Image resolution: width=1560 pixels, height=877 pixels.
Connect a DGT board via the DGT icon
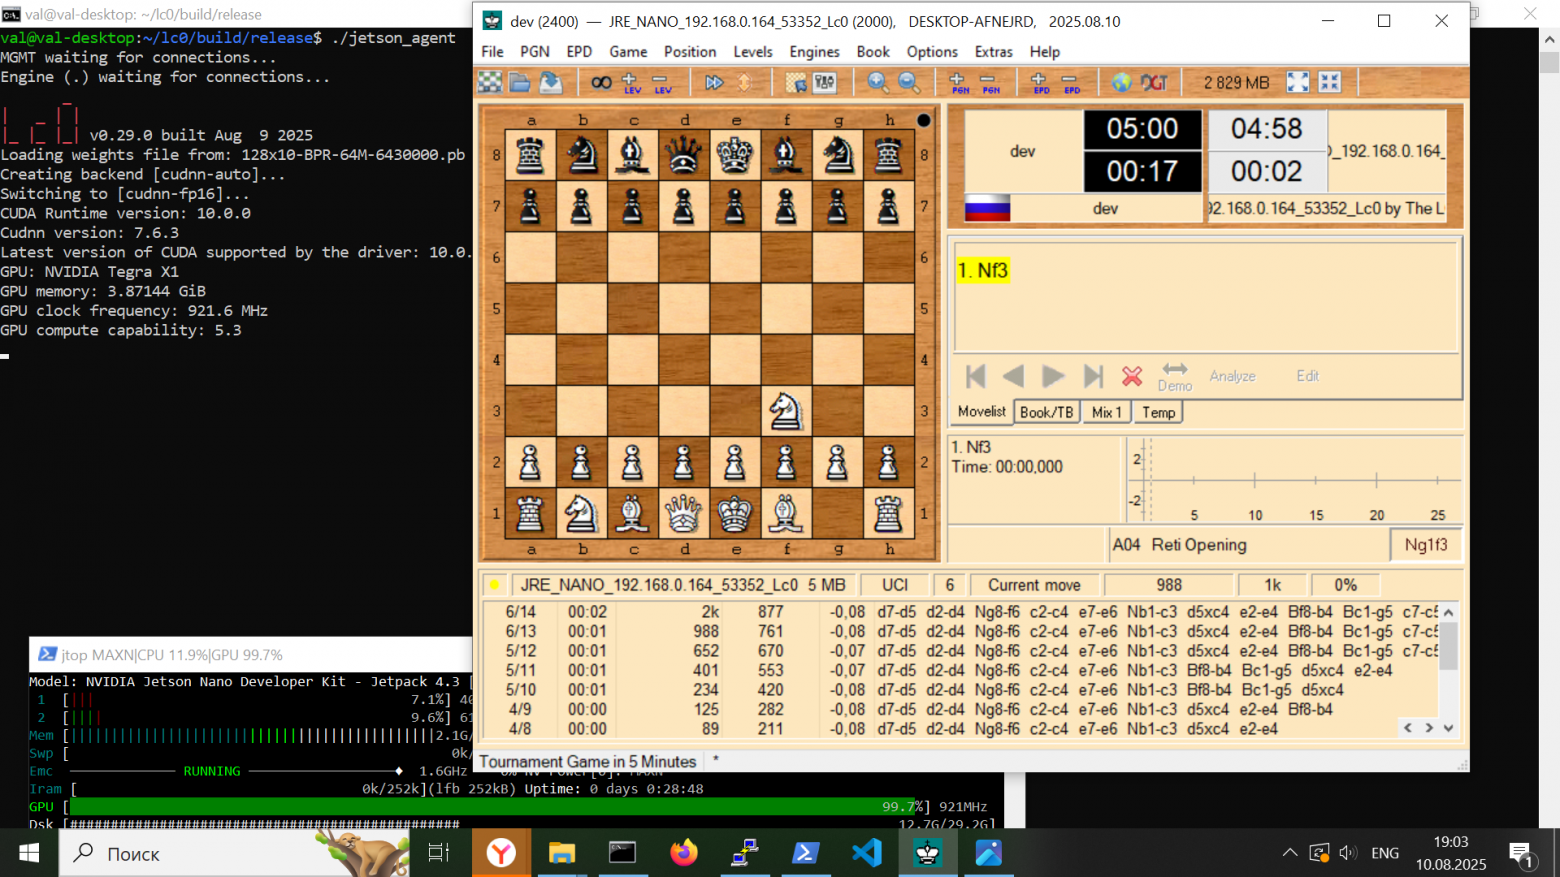click(x=1155, y=82)
